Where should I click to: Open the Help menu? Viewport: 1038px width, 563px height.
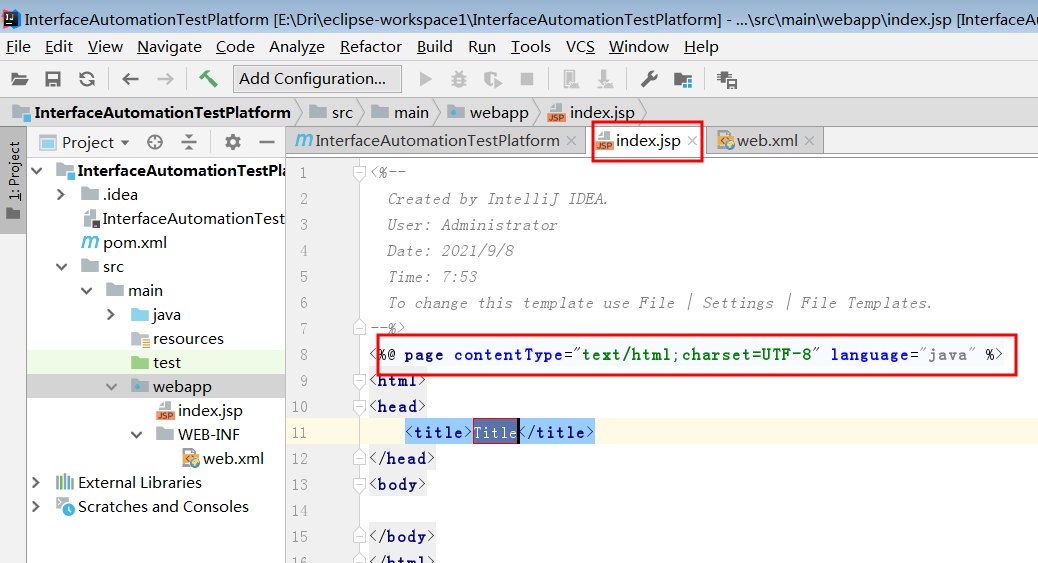tap(701, 47)
